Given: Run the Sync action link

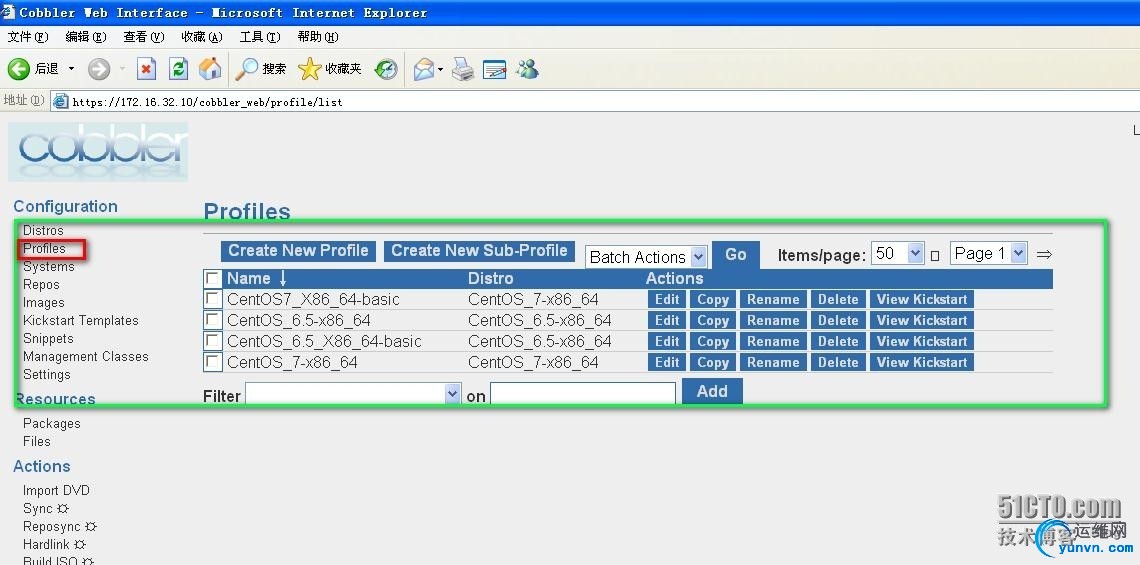Looking at the screenshot, I should tap(46, 508).
